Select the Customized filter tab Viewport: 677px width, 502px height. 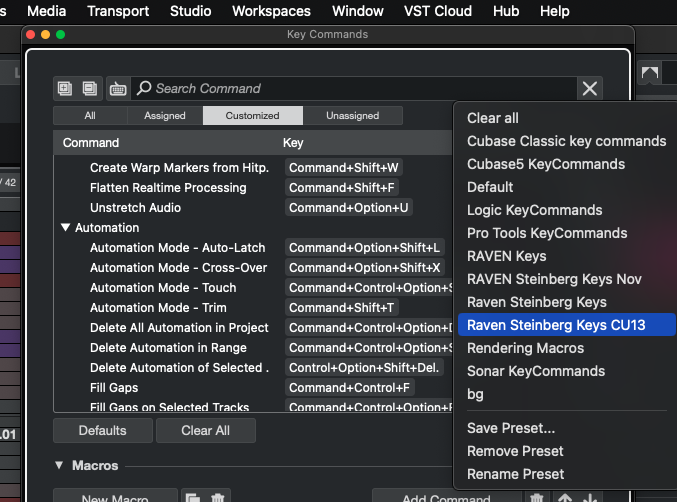coord(253,116)
